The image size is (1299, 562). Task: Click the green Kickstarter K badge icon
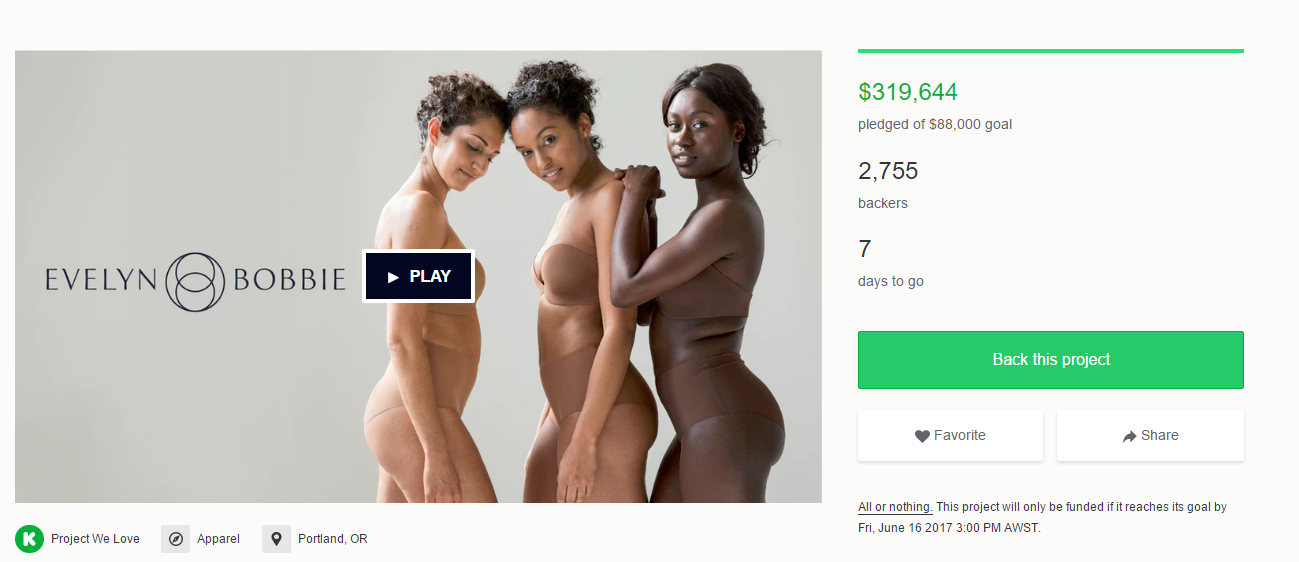[x=29, y=539]
